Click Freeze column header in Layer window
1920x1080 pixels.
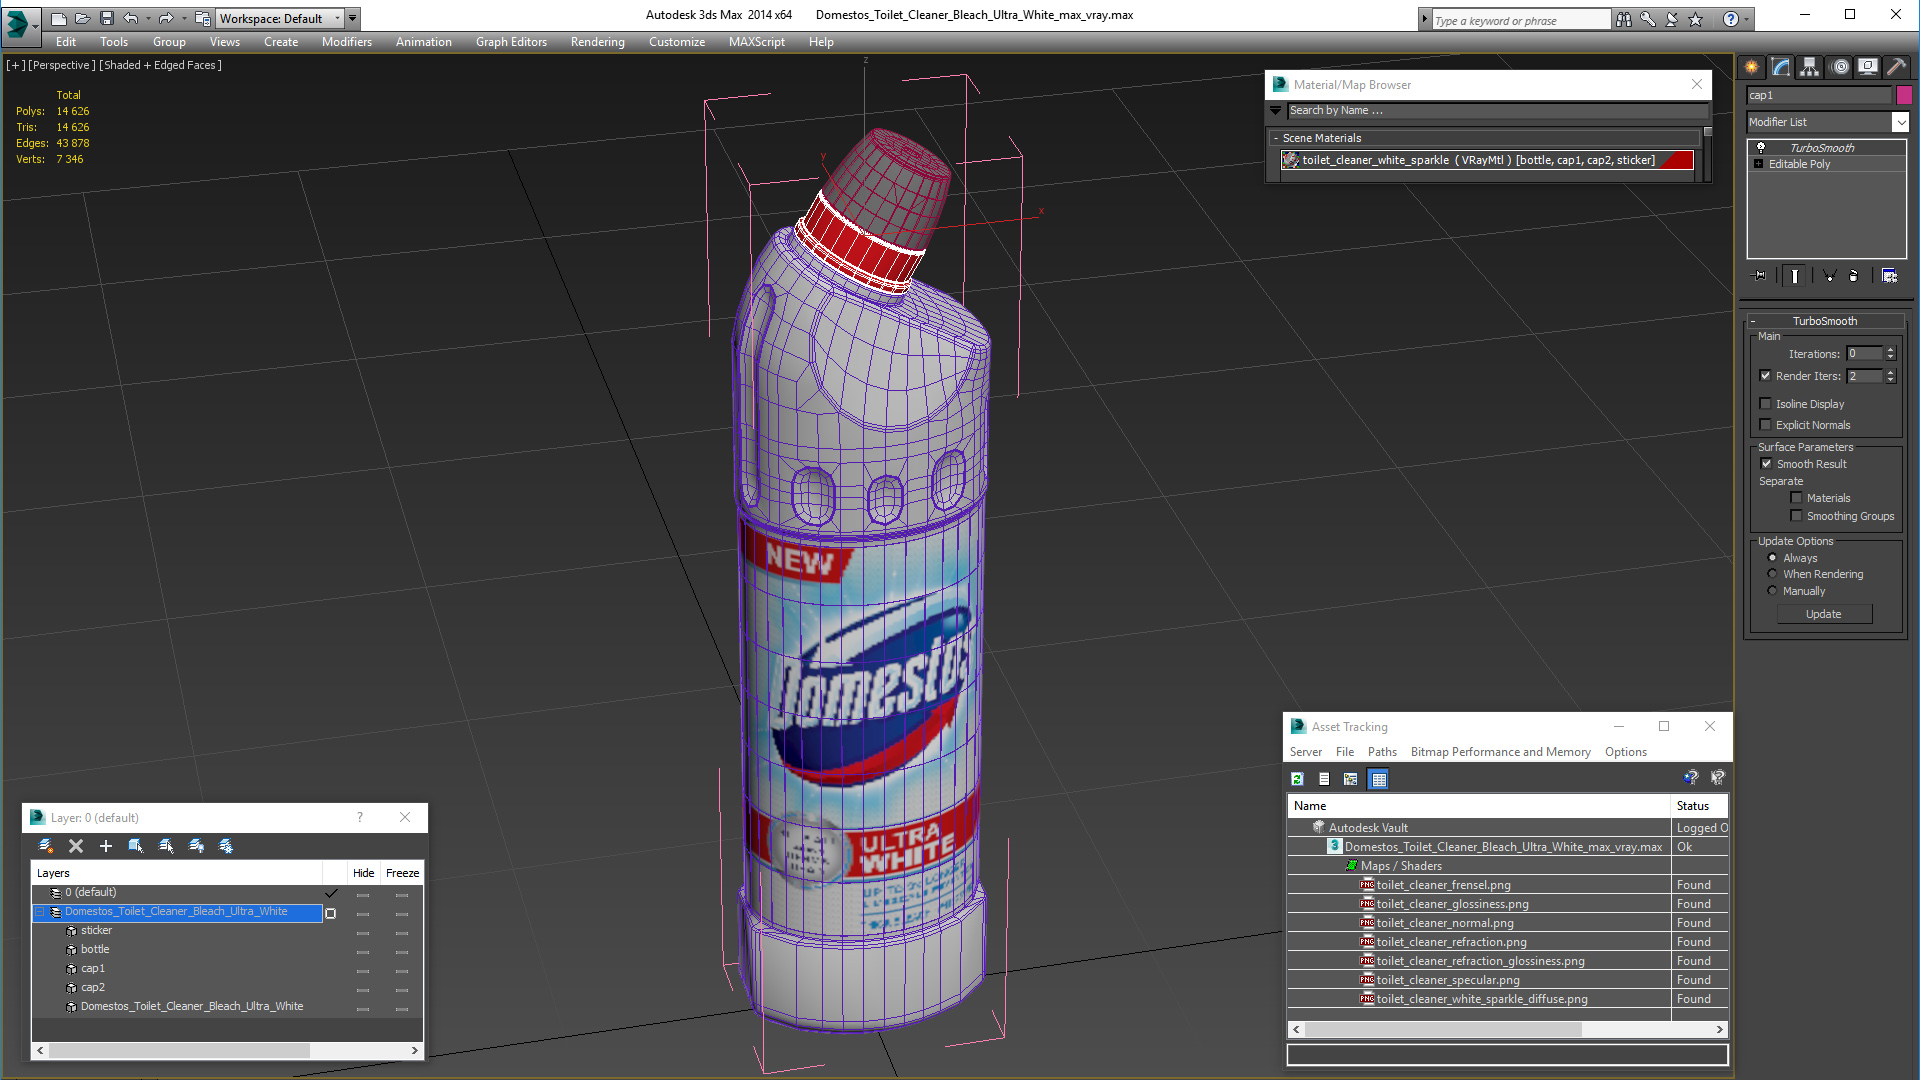(402, 873)
